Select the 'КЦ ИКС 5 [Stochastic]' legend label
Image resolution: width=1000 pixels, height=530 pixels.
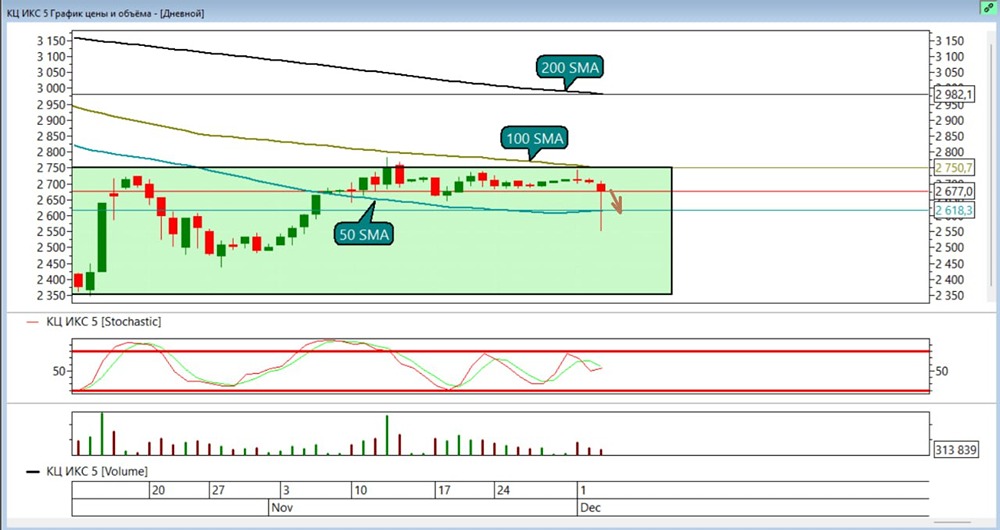pos(103,322)
